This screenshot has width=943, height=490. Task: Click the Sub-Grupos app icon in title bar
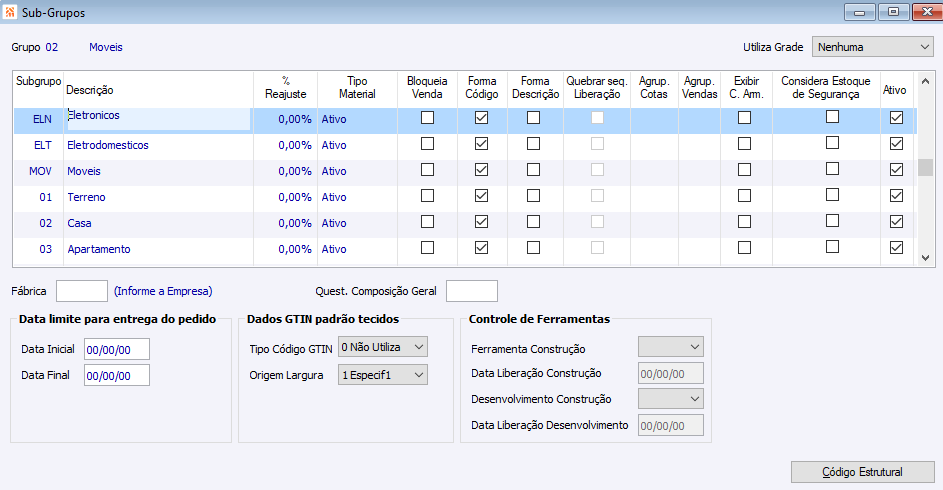pyautogui.click(x=10, y=12)
